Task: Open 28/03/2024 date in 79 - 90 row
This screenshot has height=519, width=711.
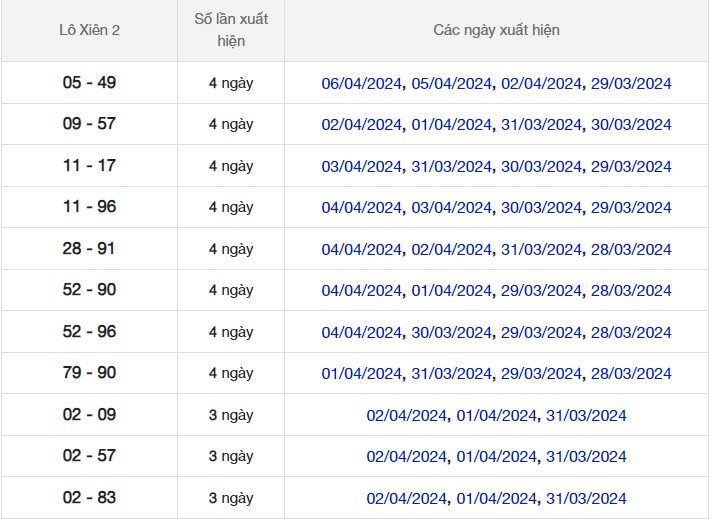Action: coord(631,374)
